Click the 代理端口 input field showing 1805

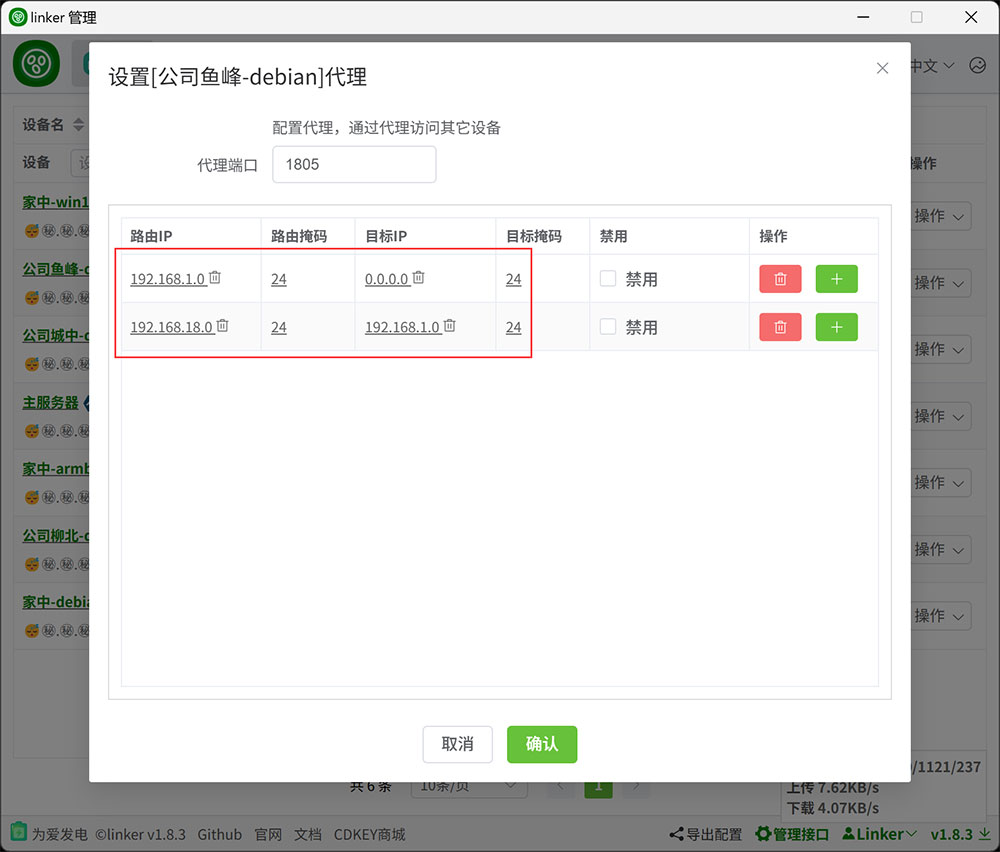[354, 165]
